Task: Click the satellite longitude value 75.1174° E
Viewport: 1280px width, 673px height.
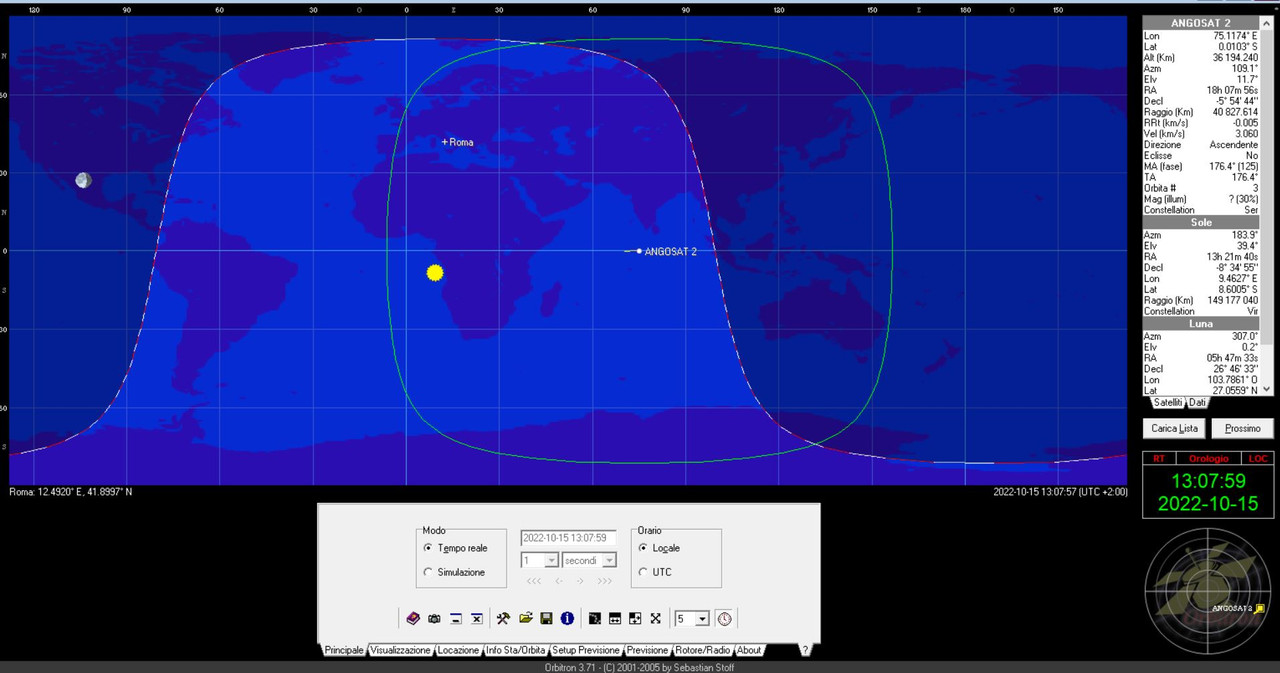Action: coord(1233,36)
